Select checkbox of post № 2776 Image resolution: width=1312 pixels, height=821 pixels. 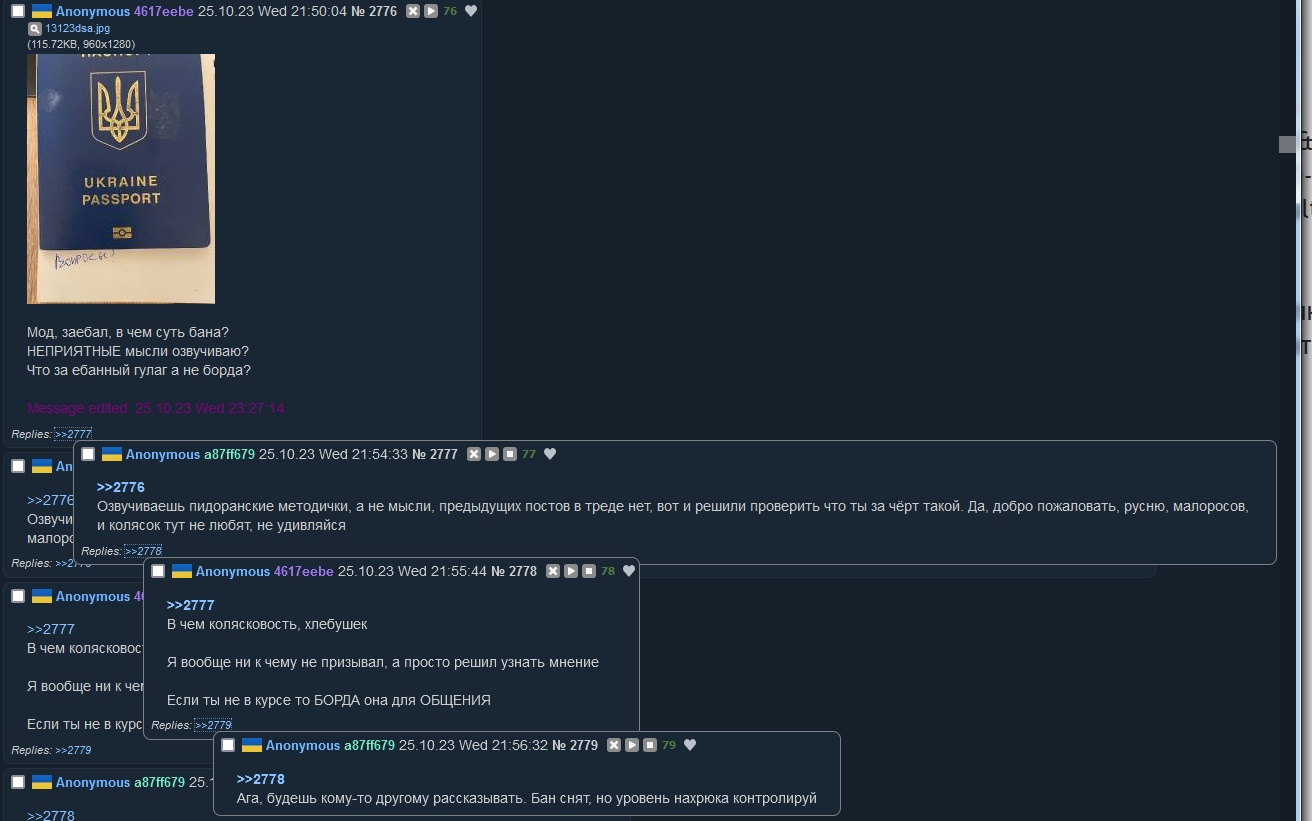click(18, 11)
